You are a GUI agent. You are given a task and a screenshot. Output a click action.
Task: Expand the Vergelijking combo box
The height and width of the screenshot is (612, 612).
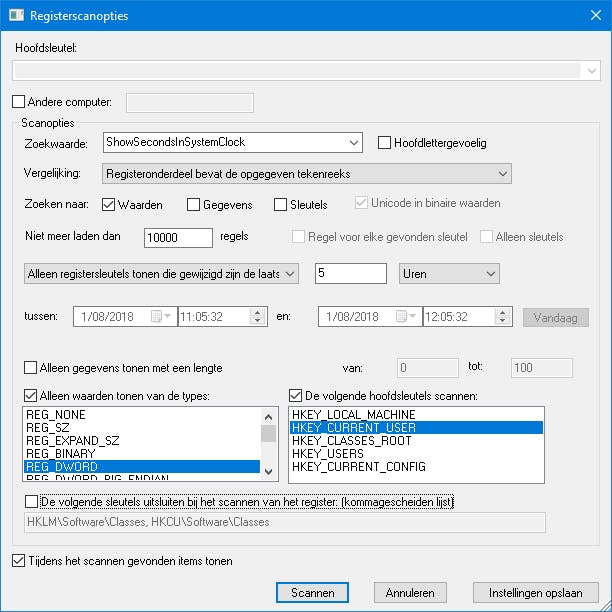pyautogui.click(x=307, y=174)
